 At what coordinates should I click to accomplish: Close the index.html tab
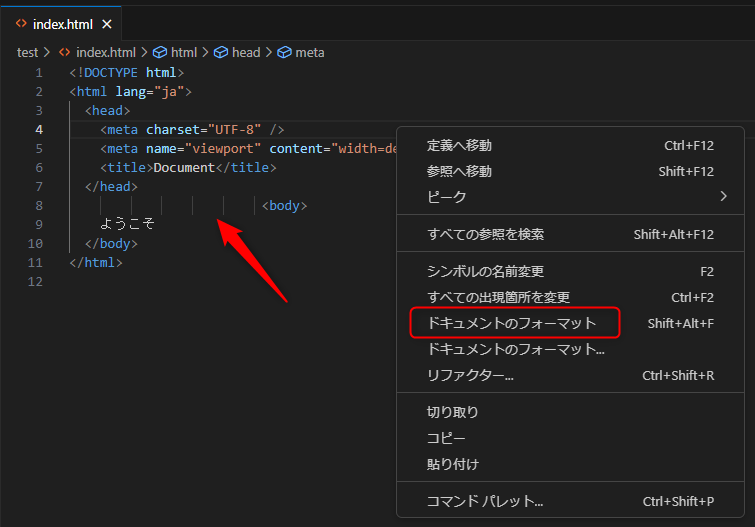(x=107, y=23)
